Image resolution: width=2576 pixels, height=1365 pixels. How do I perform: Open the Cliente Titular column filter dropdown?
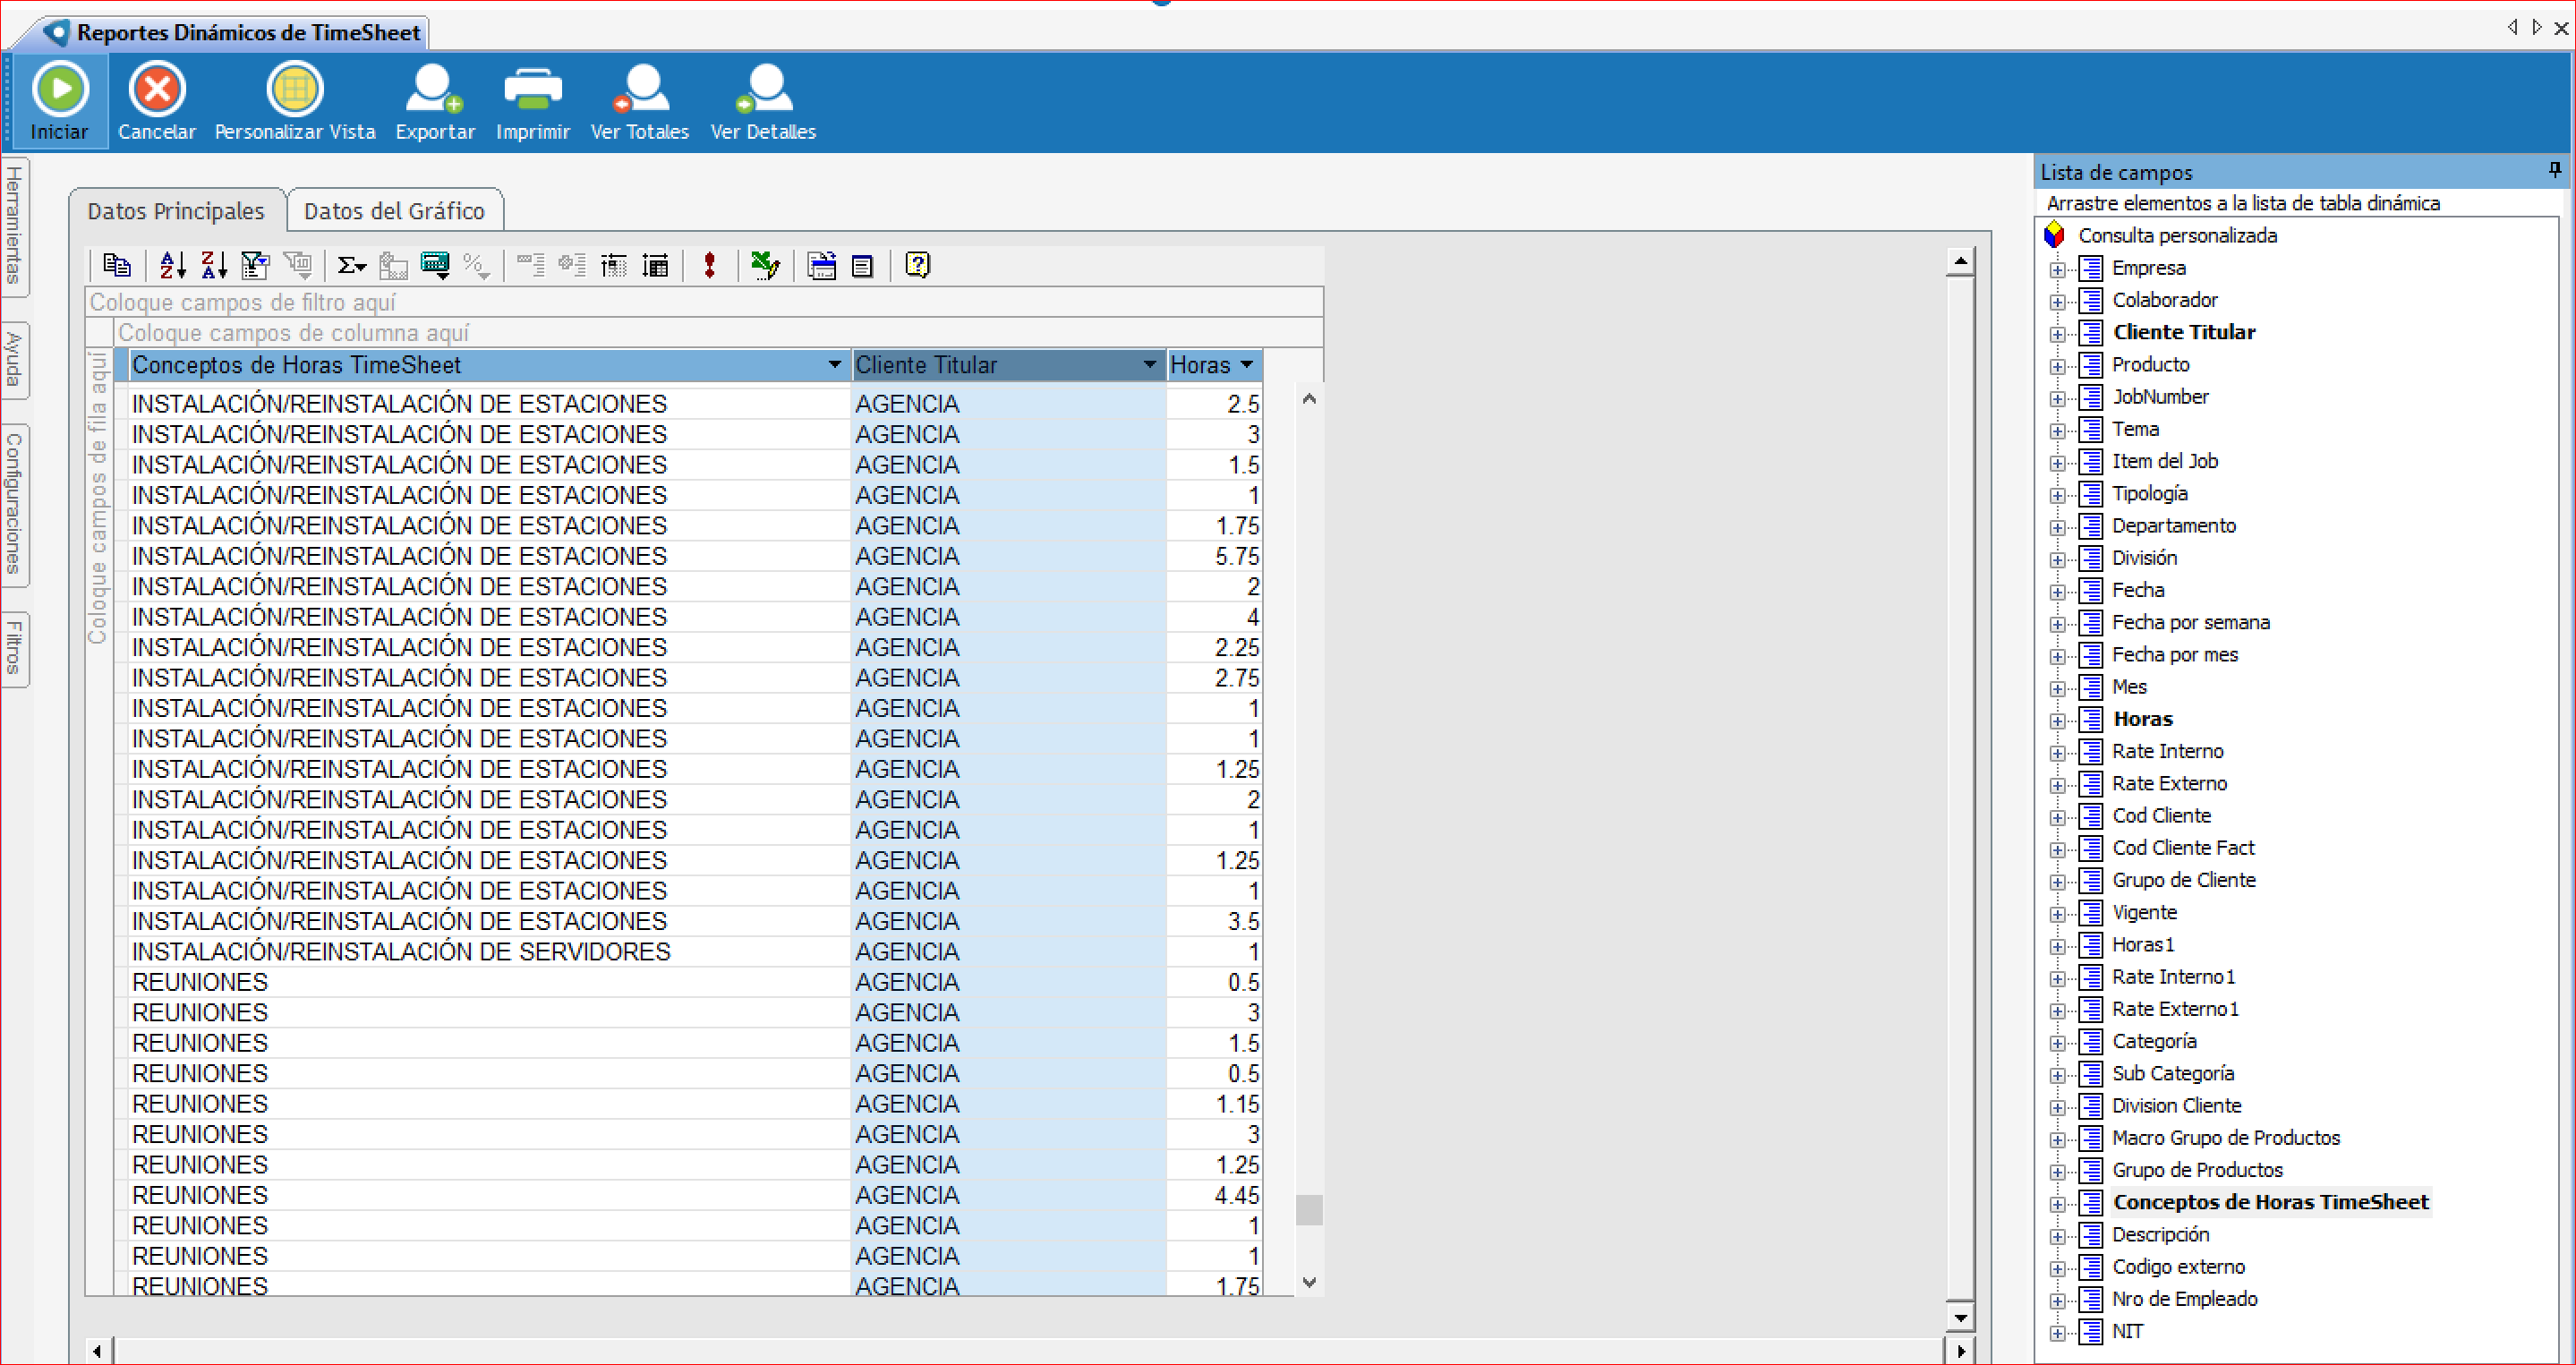(x=1149, y=365)
